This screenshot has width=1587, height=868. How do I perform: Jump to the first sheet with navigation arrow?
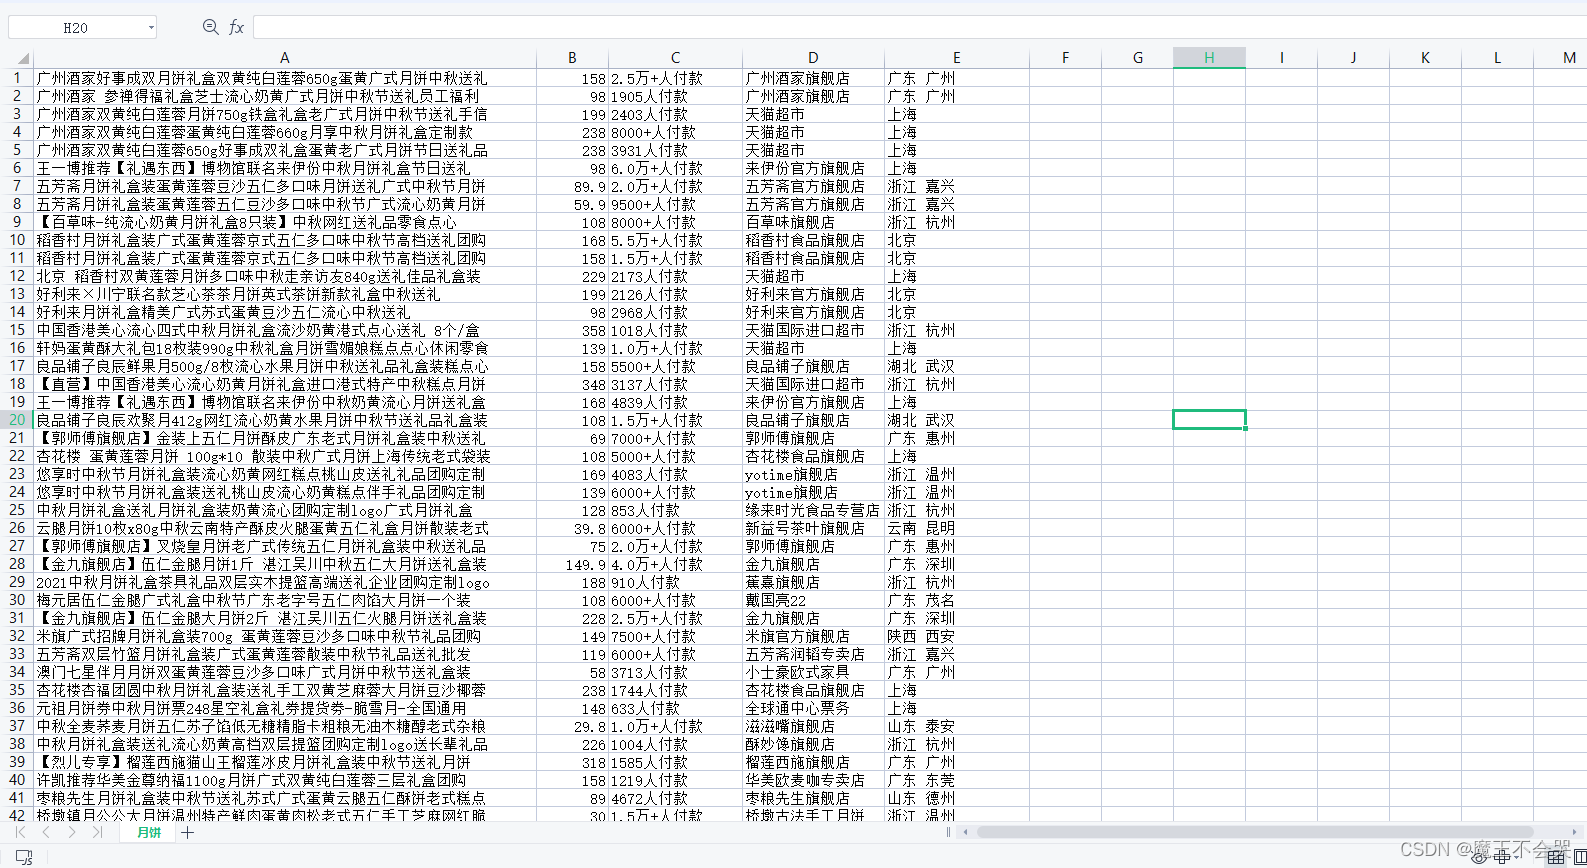(20, 832)
